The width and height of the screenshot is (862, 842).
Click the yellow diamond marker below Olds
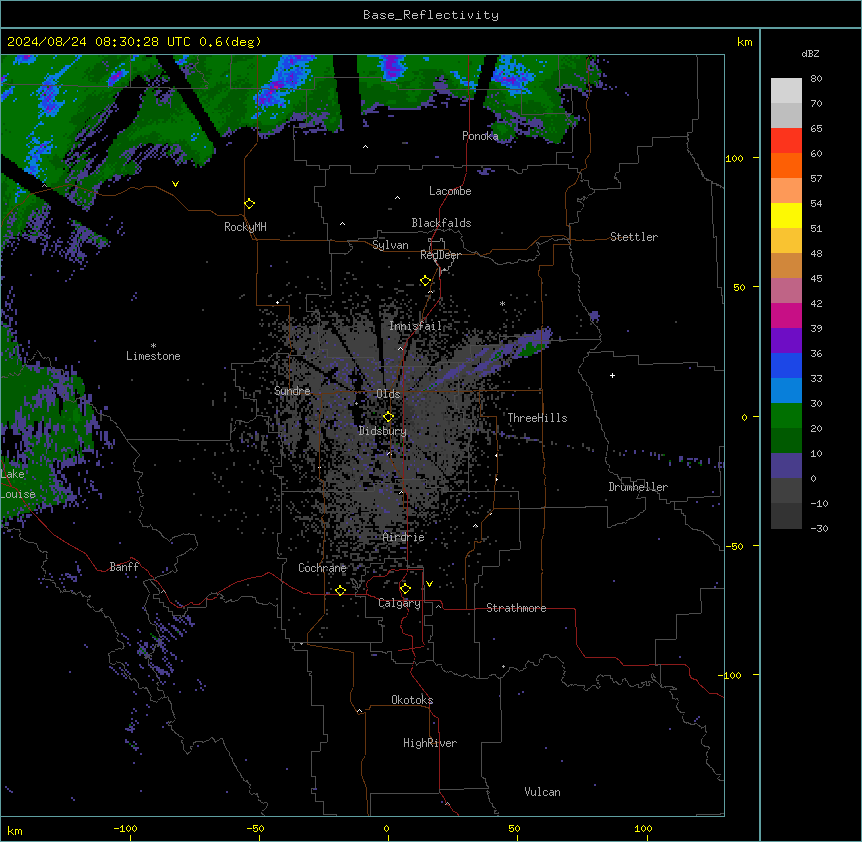click(x=389, y=417)
